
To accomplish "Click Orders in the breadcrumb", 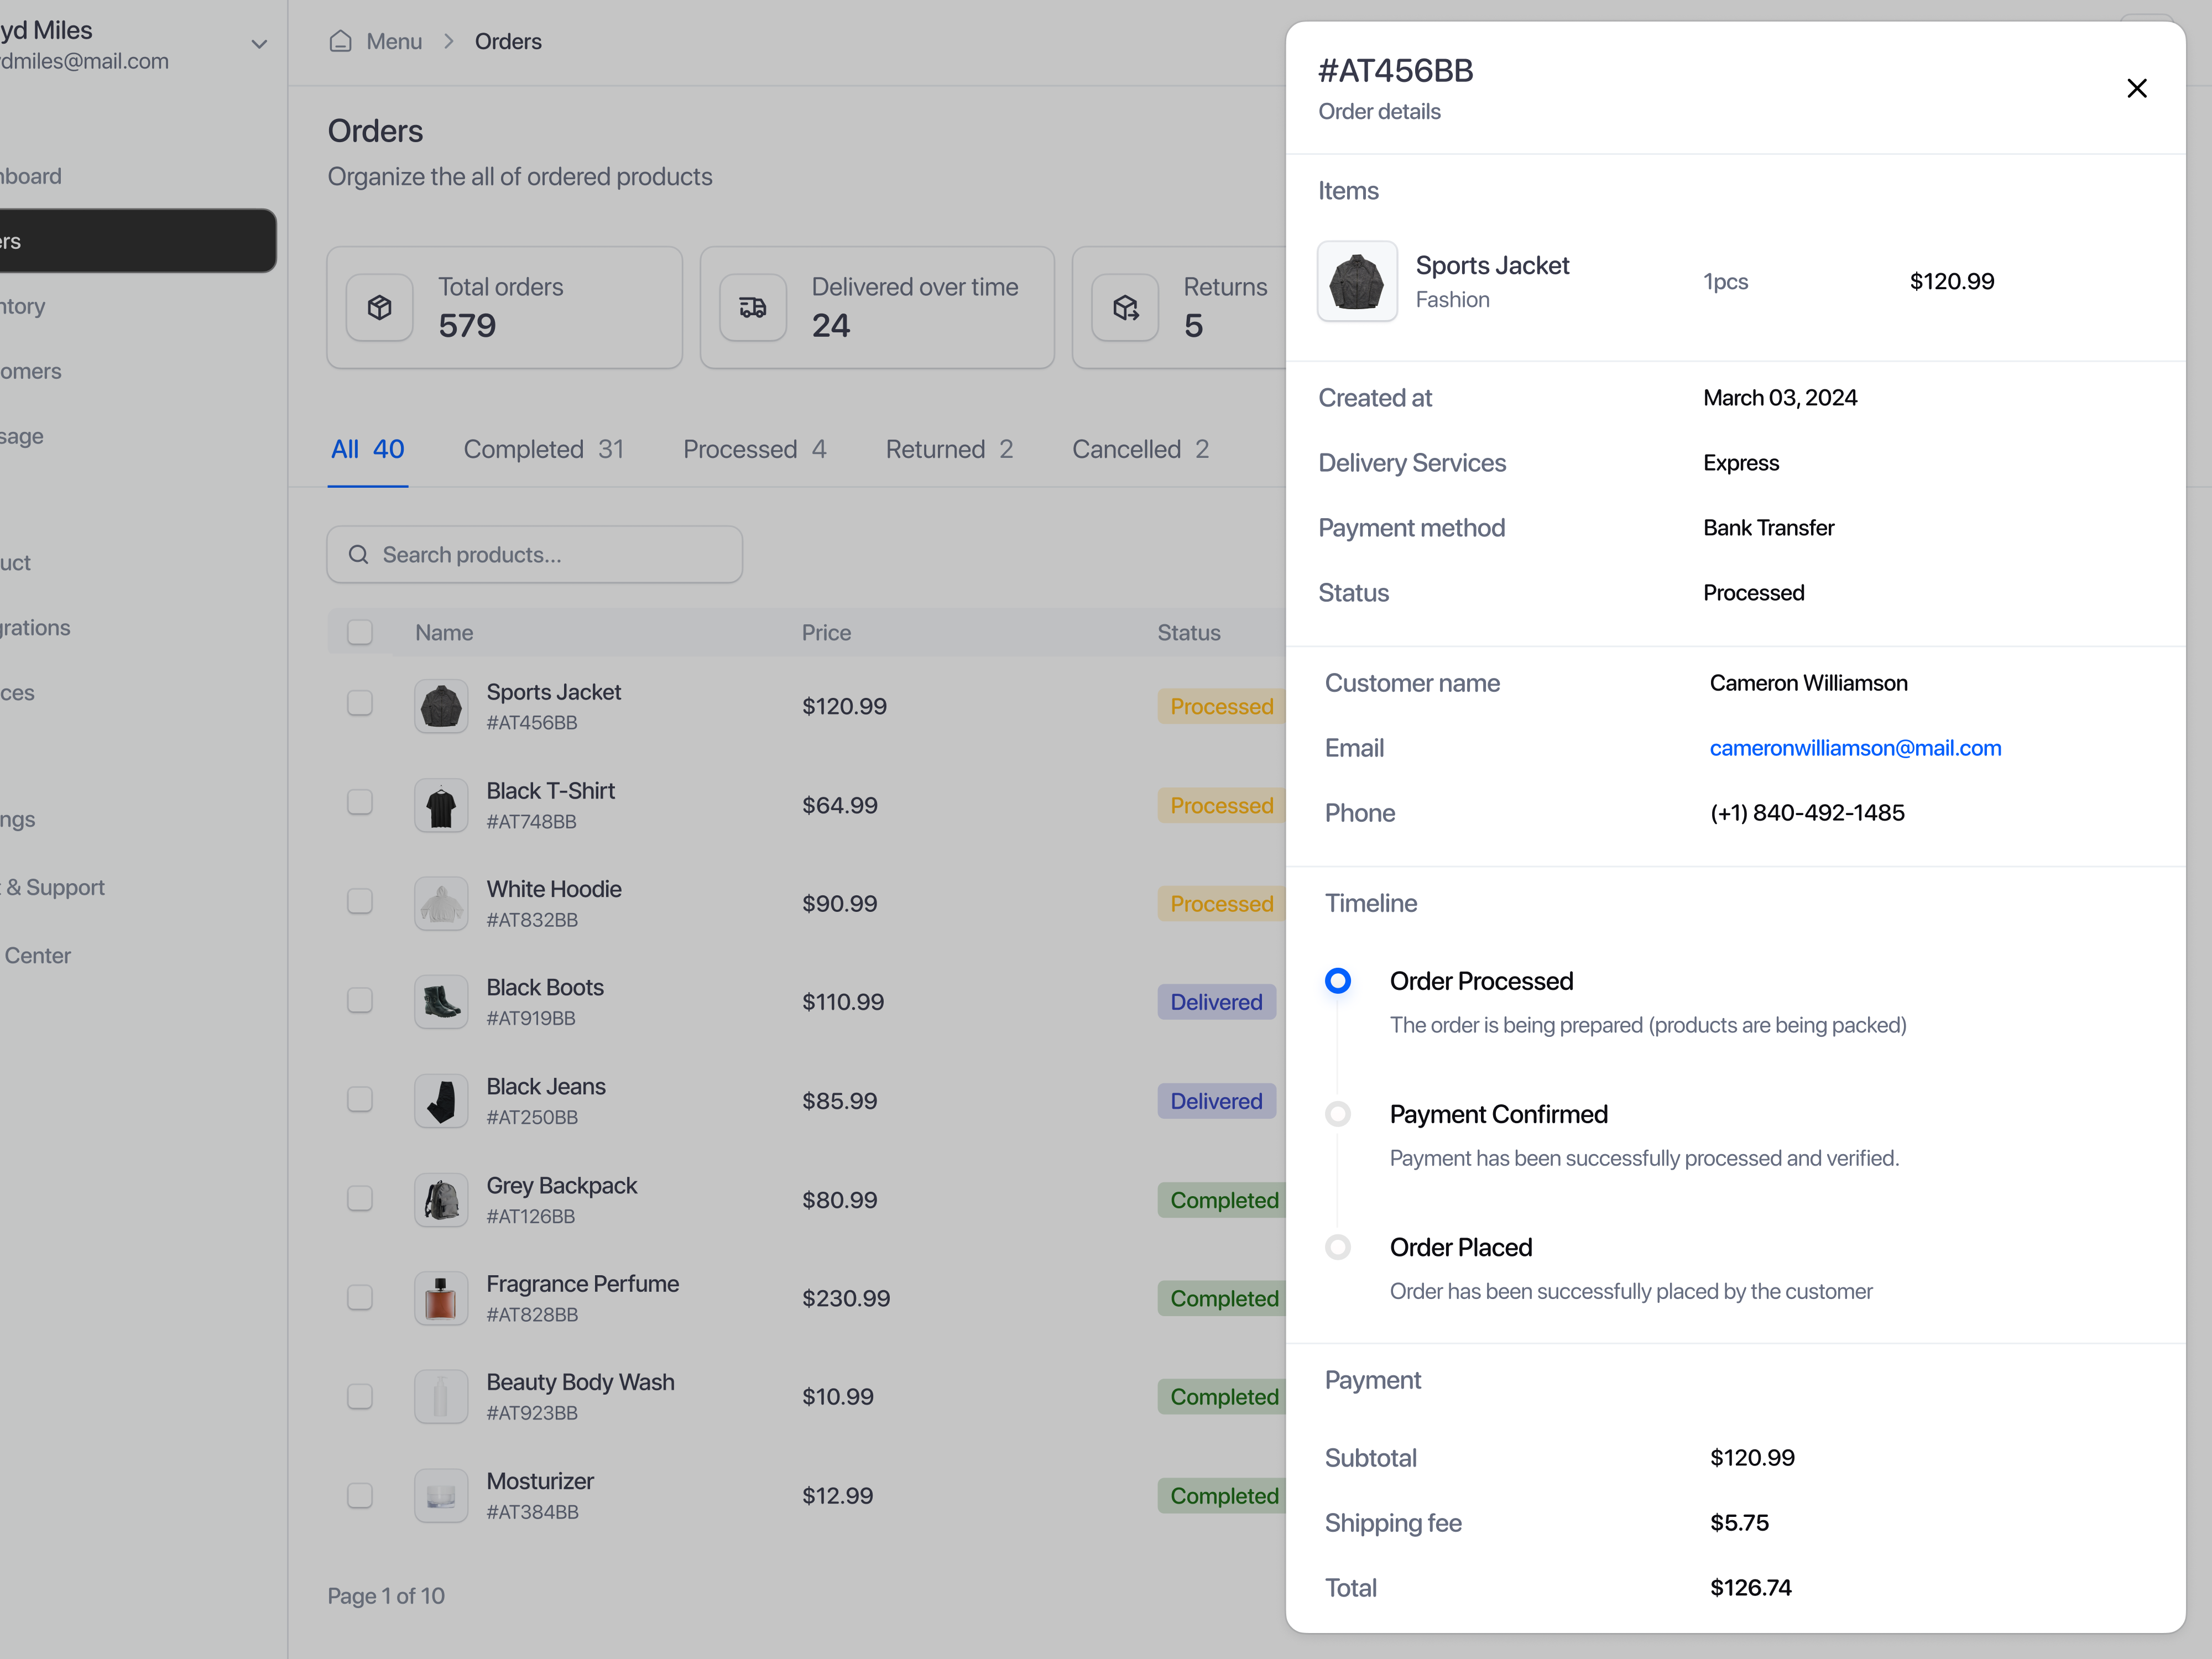I will (x=508, y=41).
